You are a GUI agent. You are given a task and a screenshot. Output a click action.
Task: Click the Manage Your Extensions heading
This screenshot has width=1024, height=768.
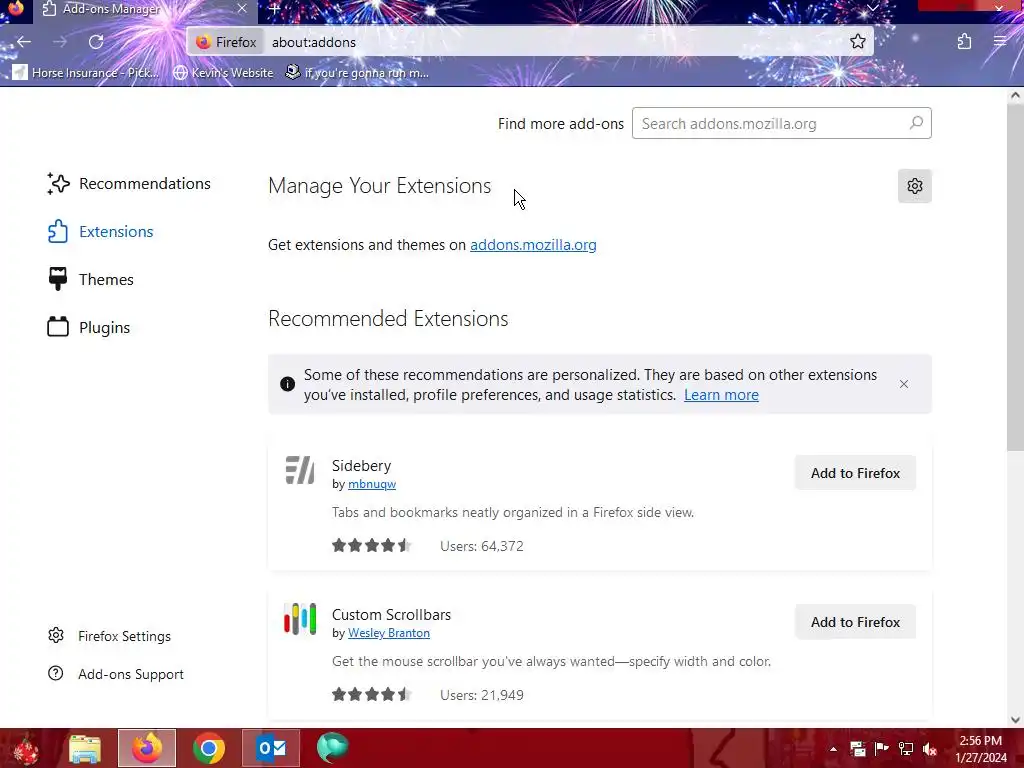(379, 186)
